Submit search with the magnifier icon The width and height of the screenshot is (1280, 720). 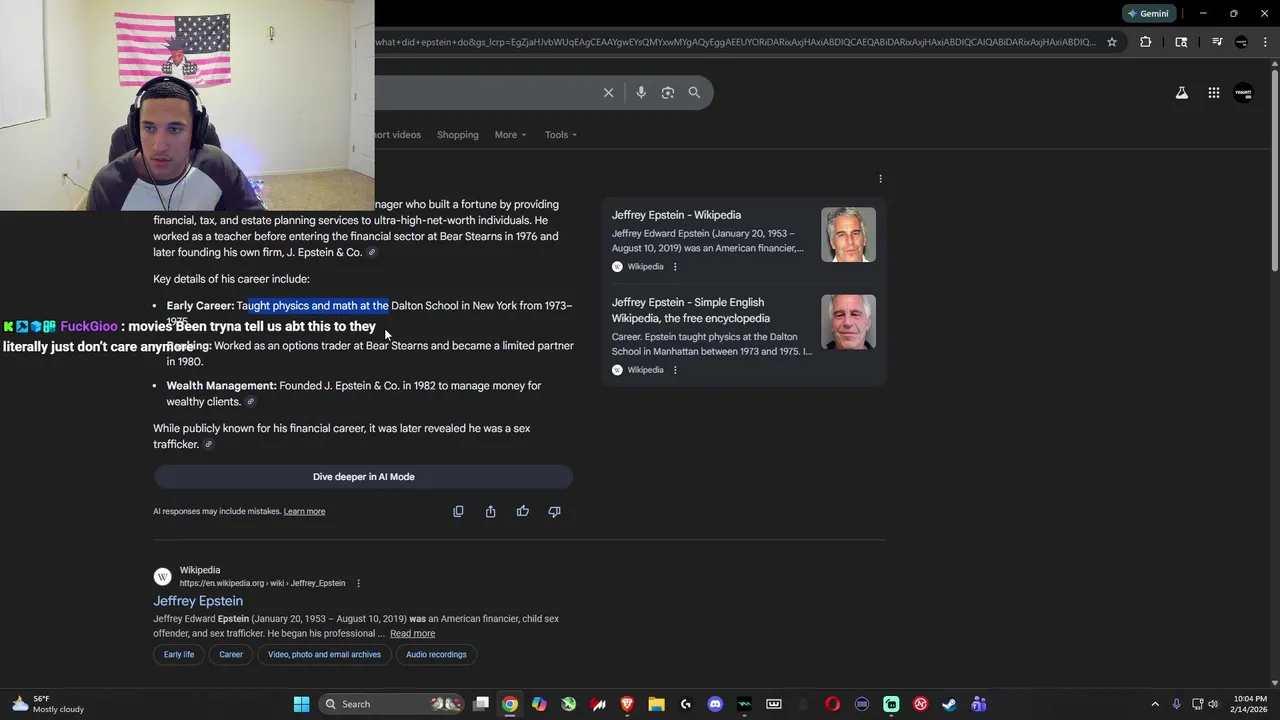point(694,92)
